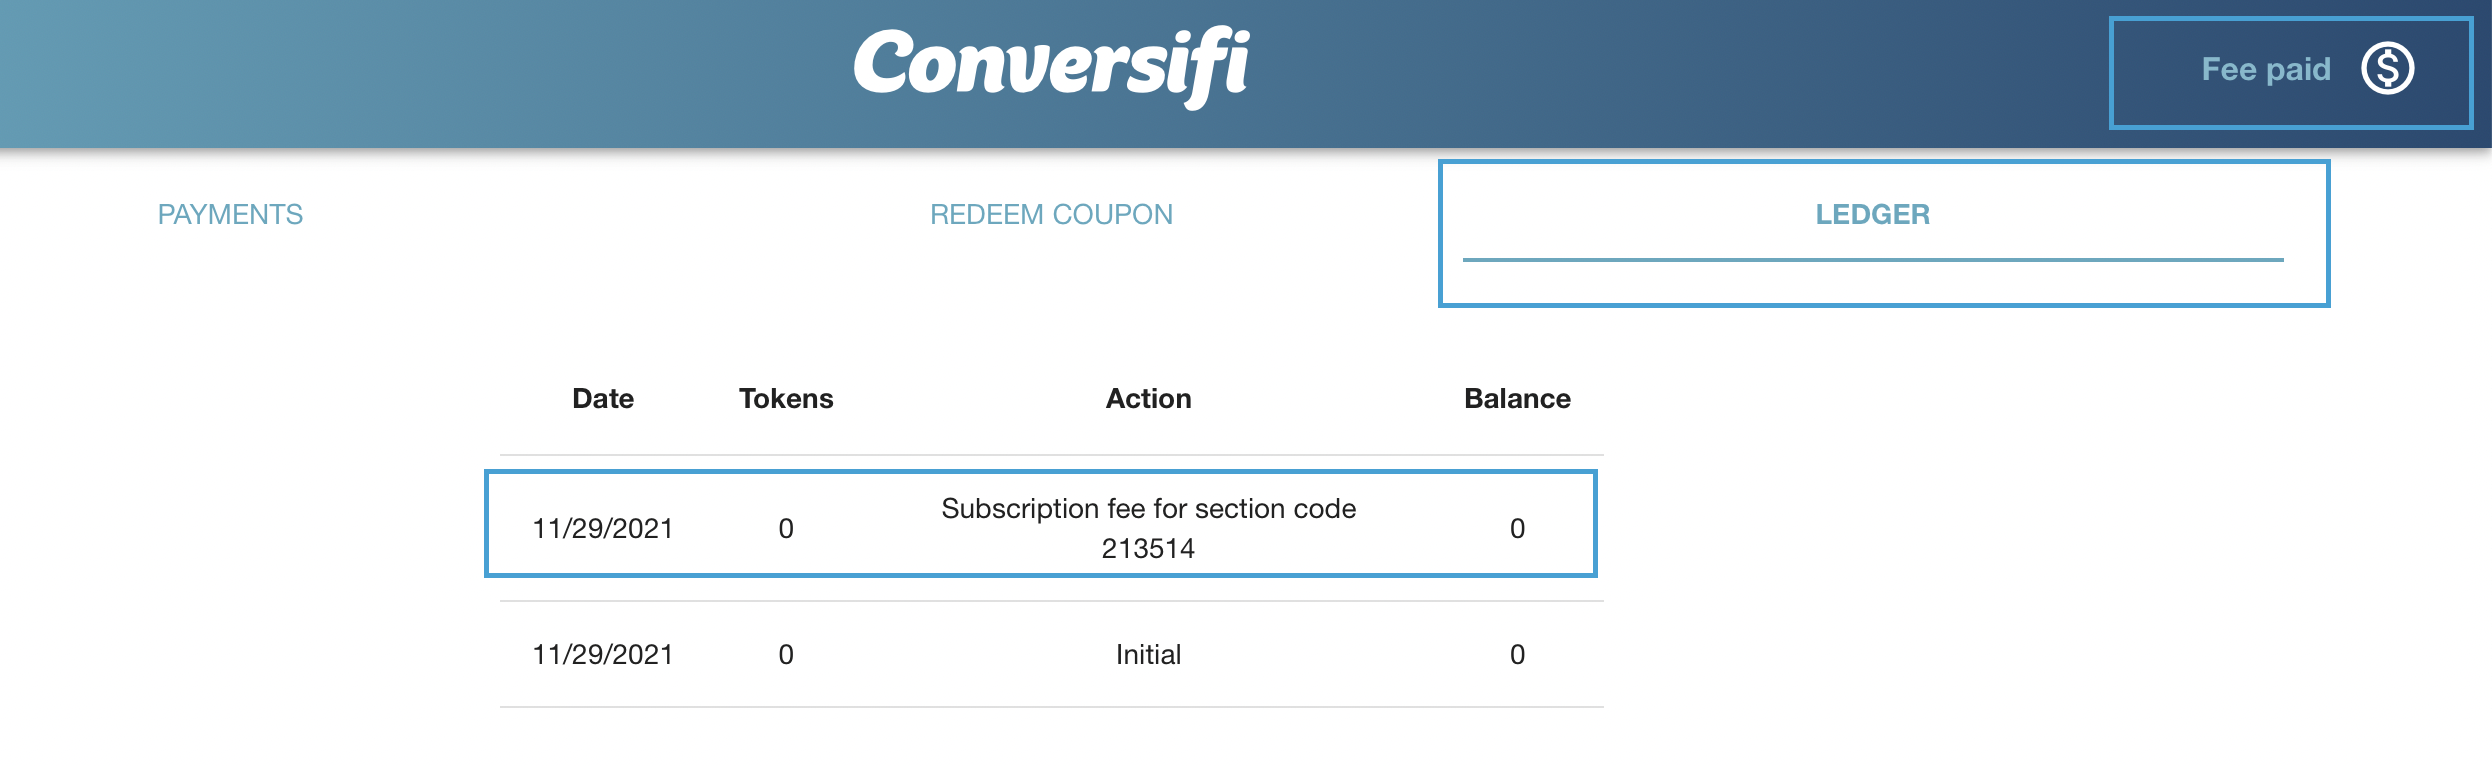Click the Date column header

602,398
